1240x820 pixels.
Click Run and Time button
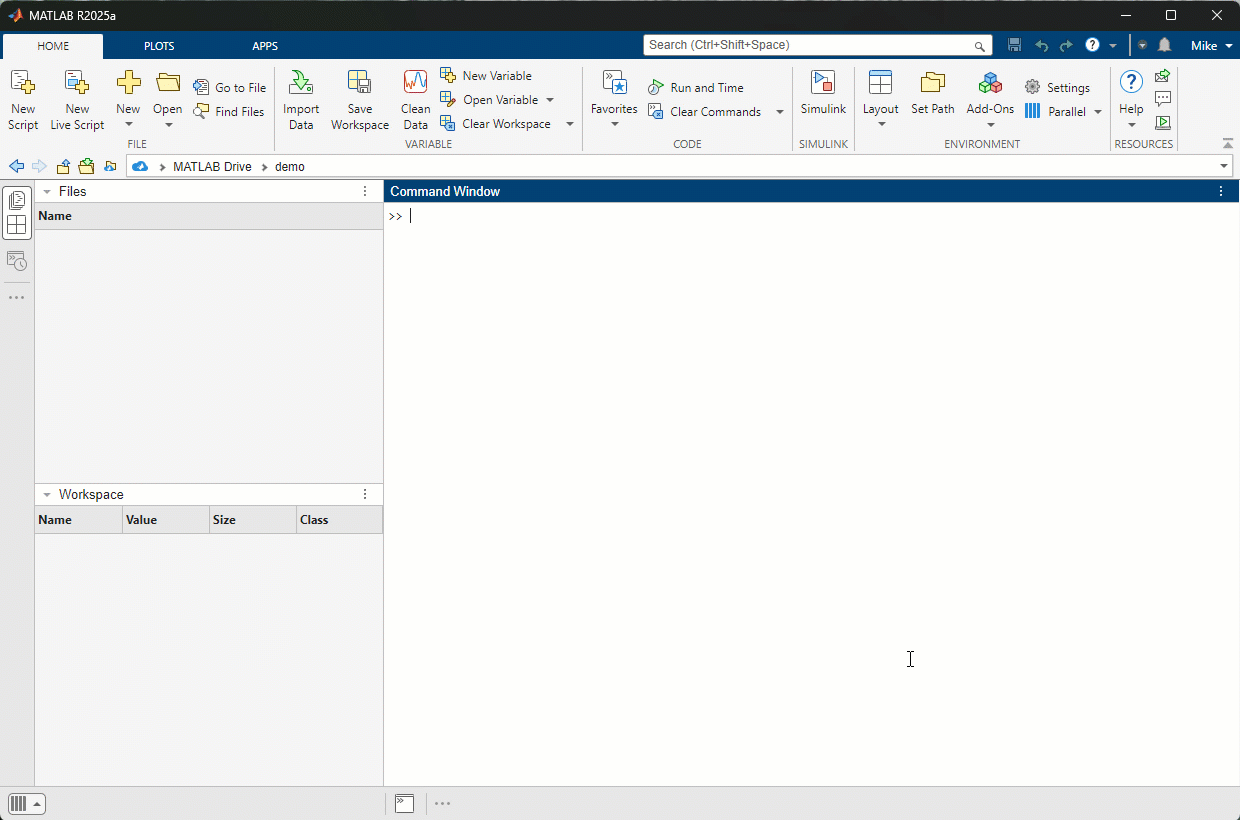[x=696, y=88]
